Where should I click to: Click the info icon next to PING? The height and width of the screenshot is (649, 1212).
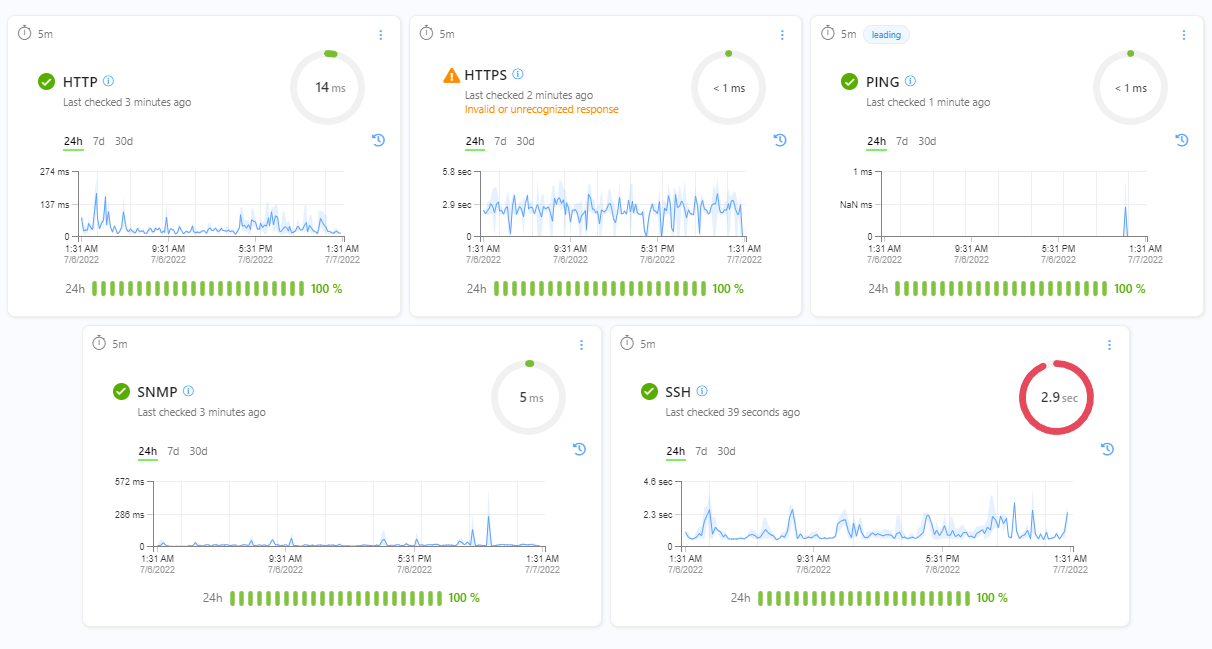click(910, 81)
